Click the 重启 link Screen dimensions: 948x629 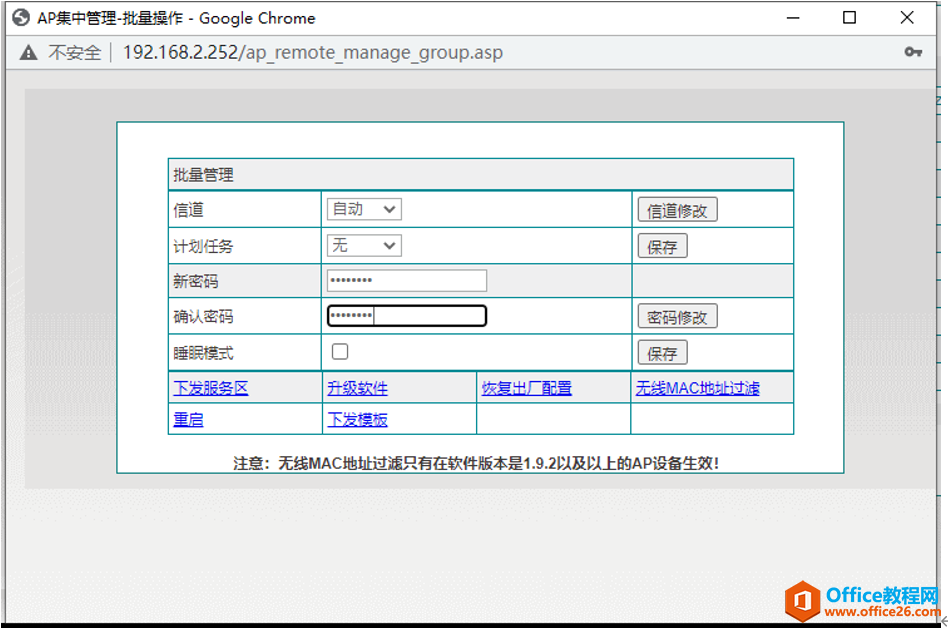tap(188, 419)
